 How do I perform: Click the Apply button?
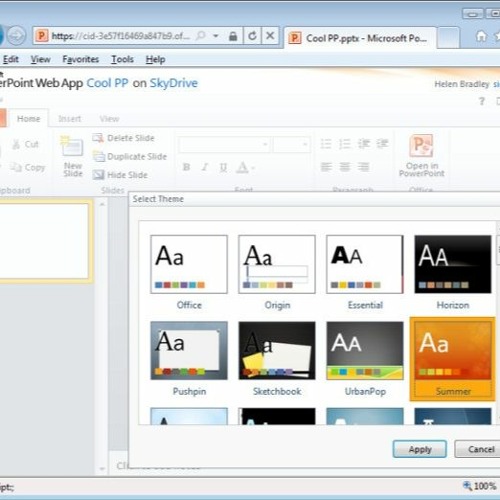(420, 449)
